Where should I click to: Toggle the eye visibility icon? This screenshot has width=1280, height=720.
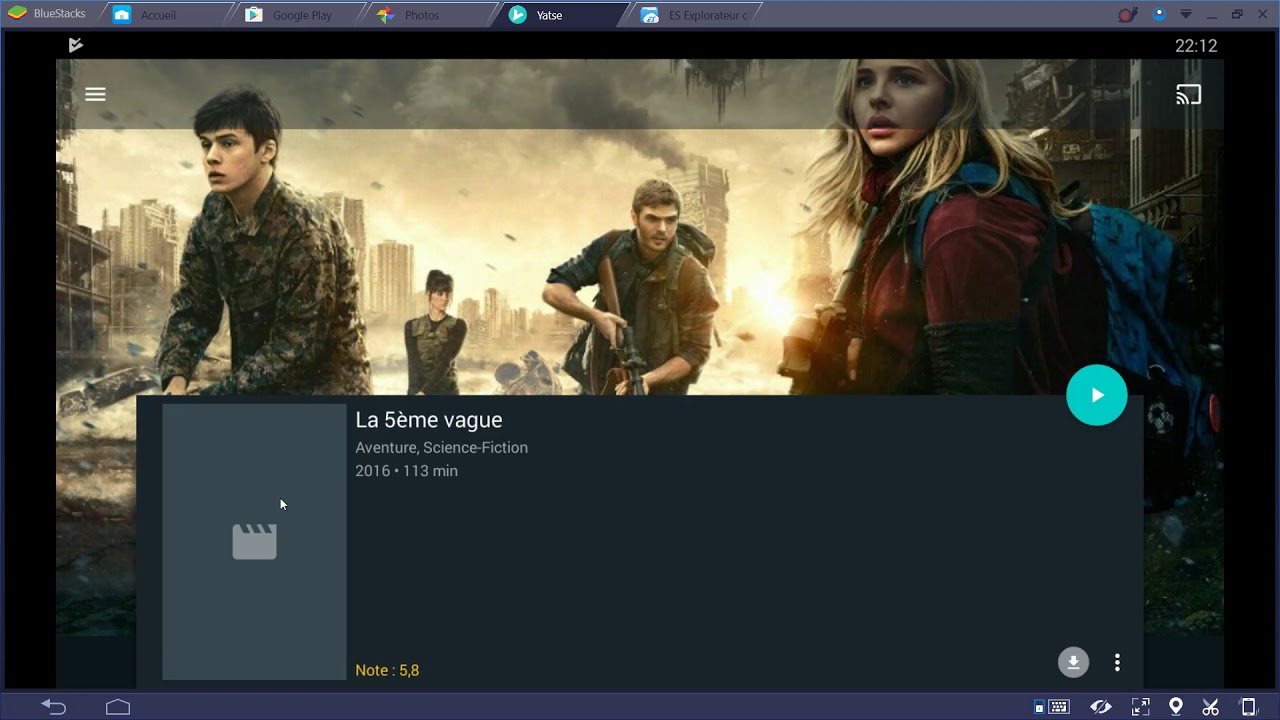click(1101, 707)
